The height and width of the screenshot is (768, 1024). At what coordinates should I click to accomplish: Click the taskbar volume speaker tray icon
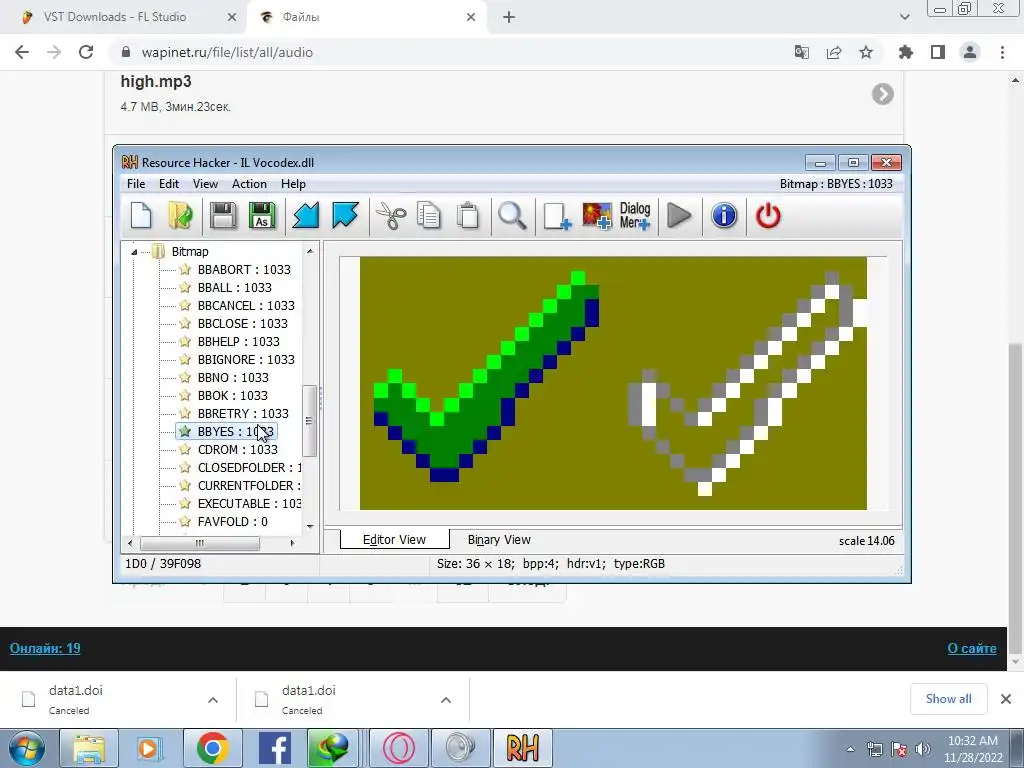pyautogui.click(x=923, y=749)
